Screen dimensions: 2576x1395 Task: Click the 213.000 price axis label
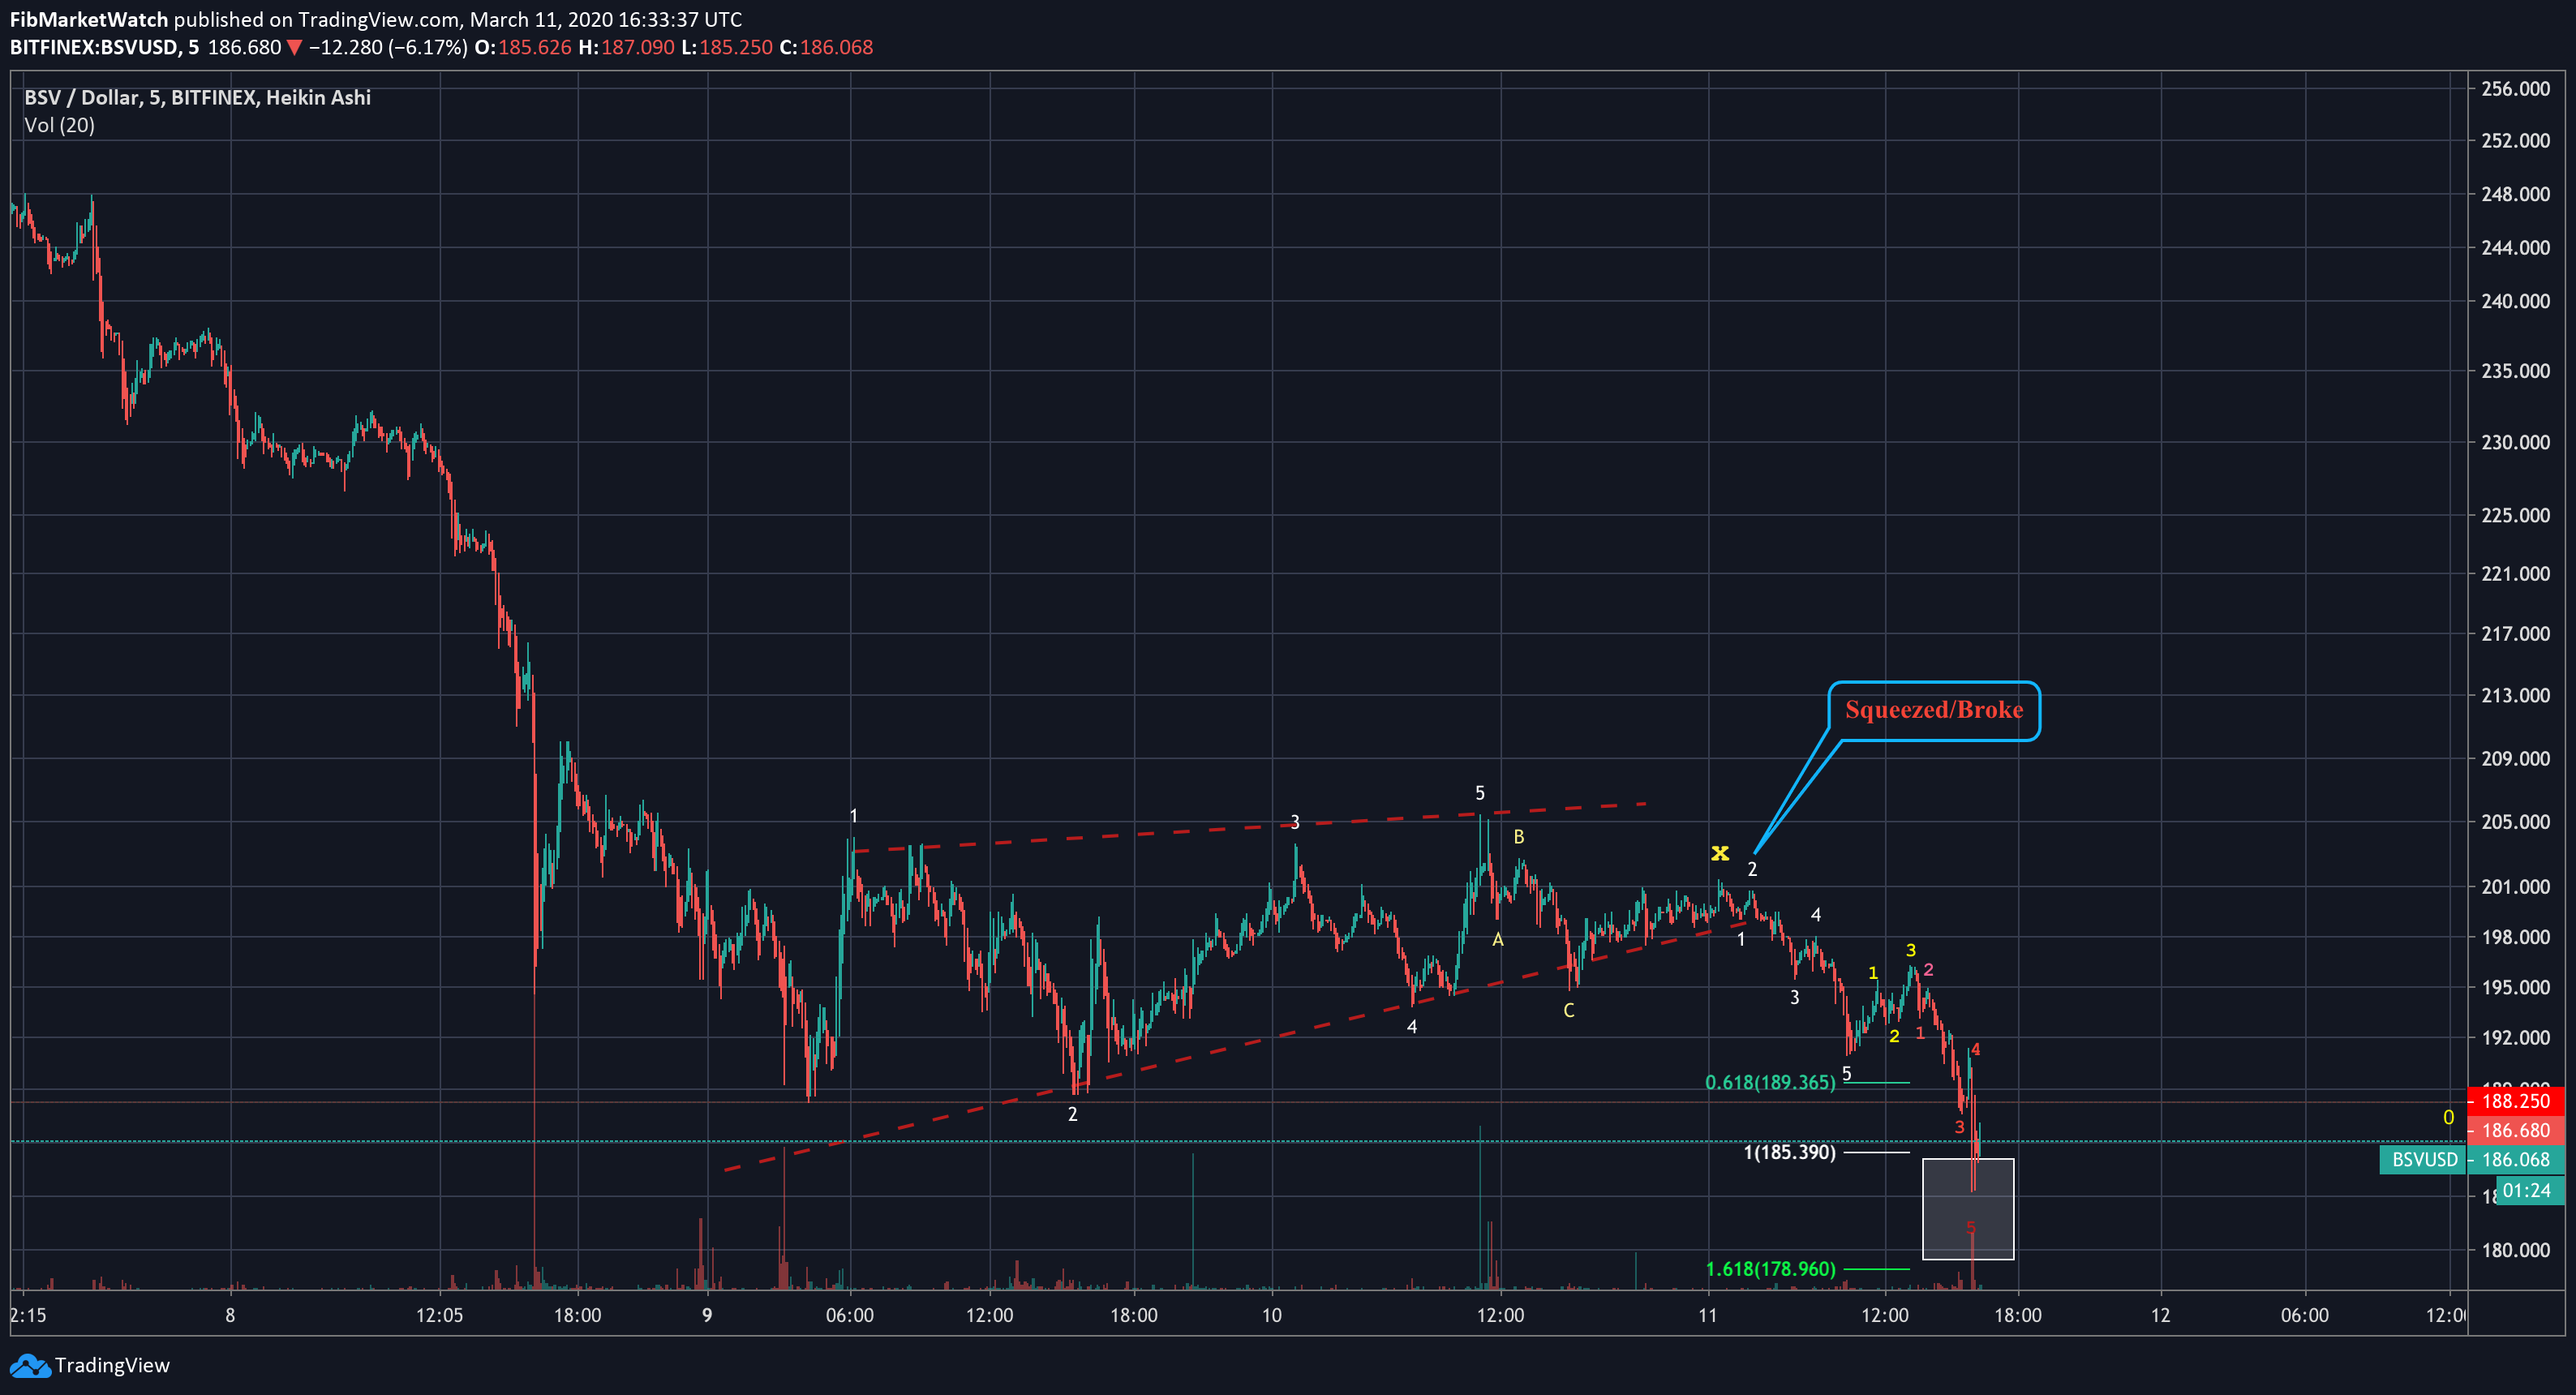coord(2515,695)
